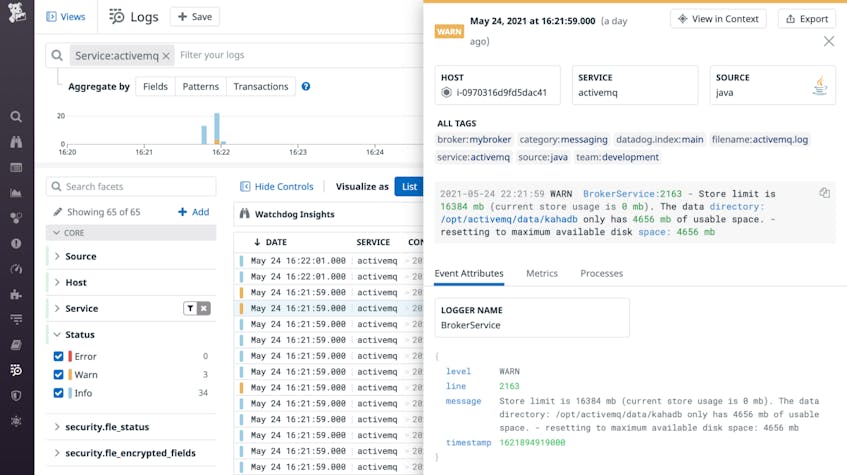Select List visualization button

pos(409,186)
